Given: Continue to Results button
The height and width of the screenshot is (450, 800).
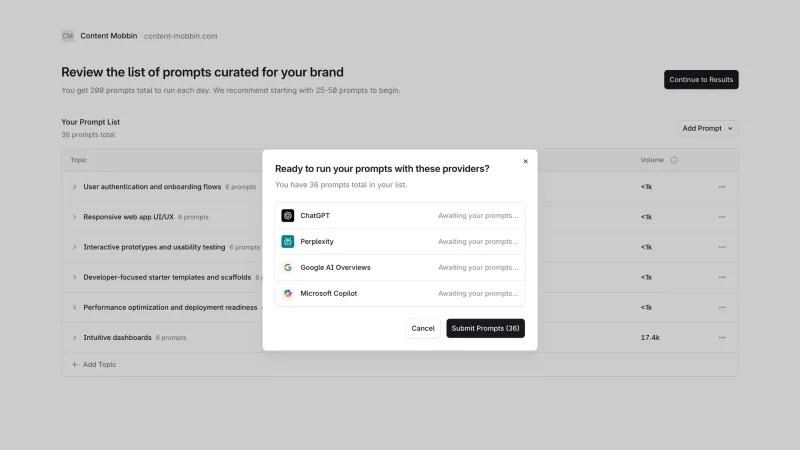Looking at the screenshot, I should 701,80.
